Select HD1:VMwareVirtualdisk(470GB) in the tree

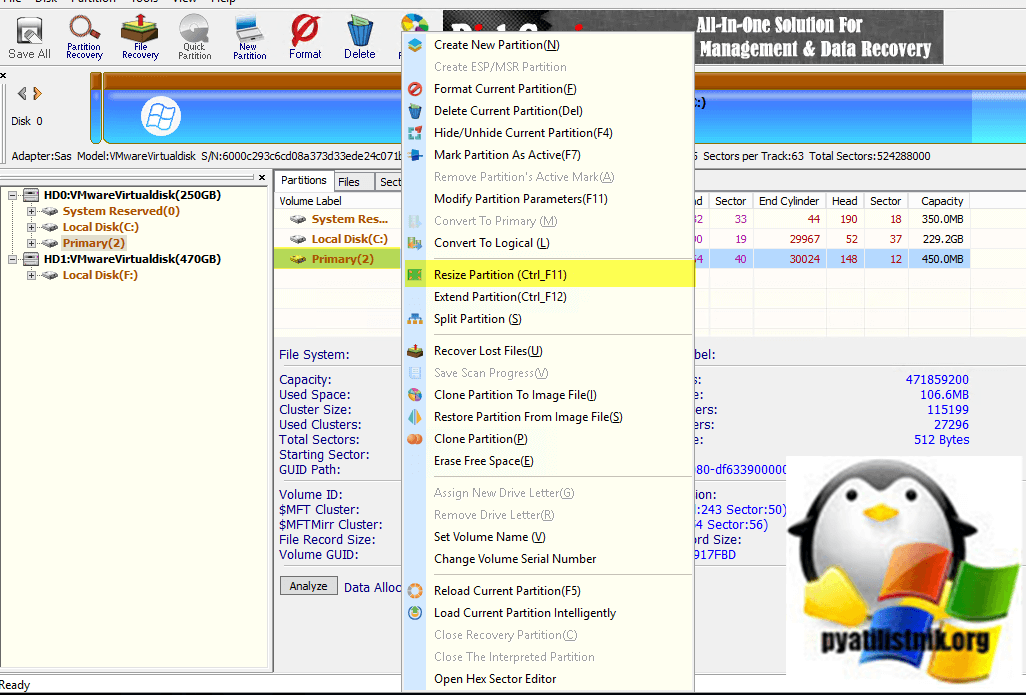tap(132, 259)
